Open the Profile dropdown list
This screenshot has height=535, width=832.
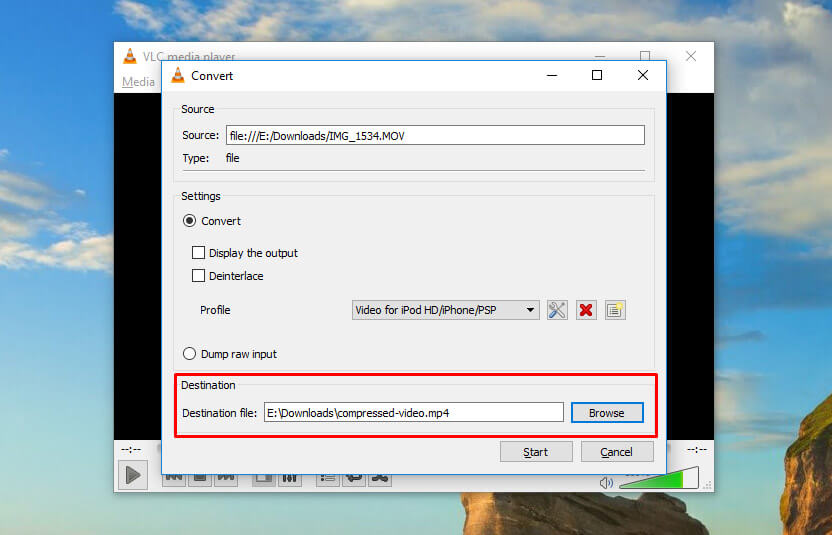[x=446, y=310]
